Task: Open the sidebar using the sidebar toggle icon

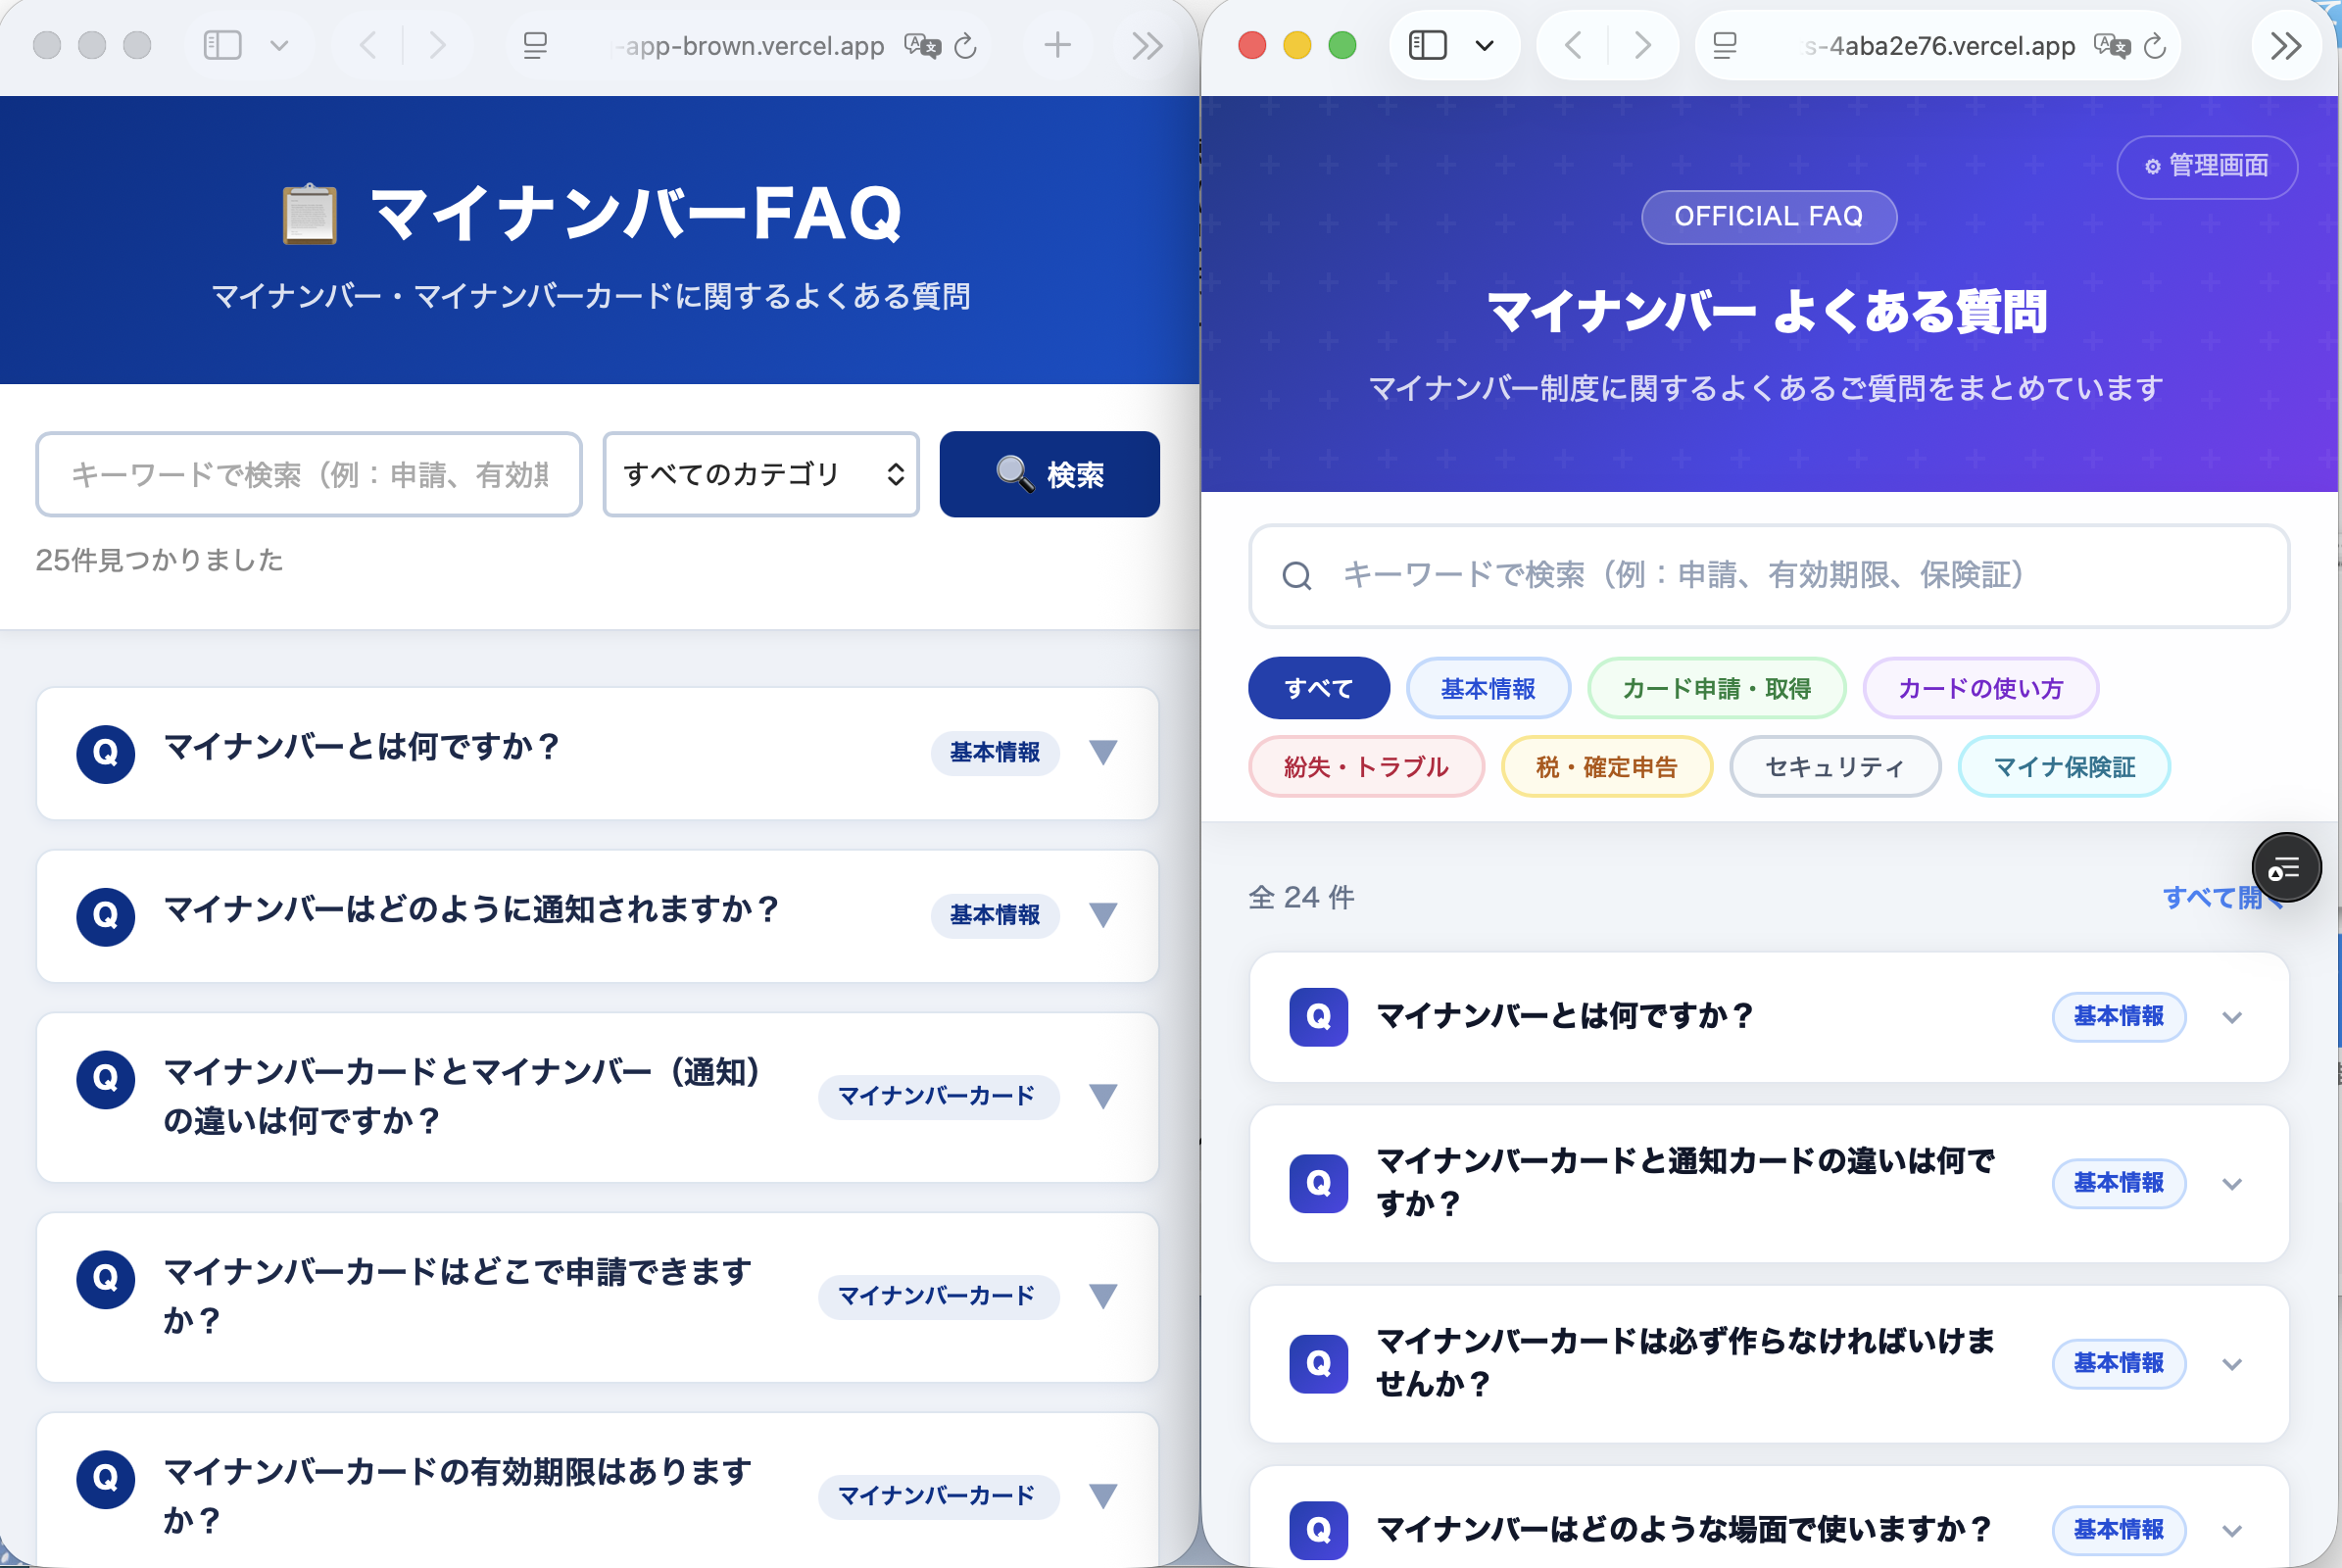Action: tap(1428, 45)
